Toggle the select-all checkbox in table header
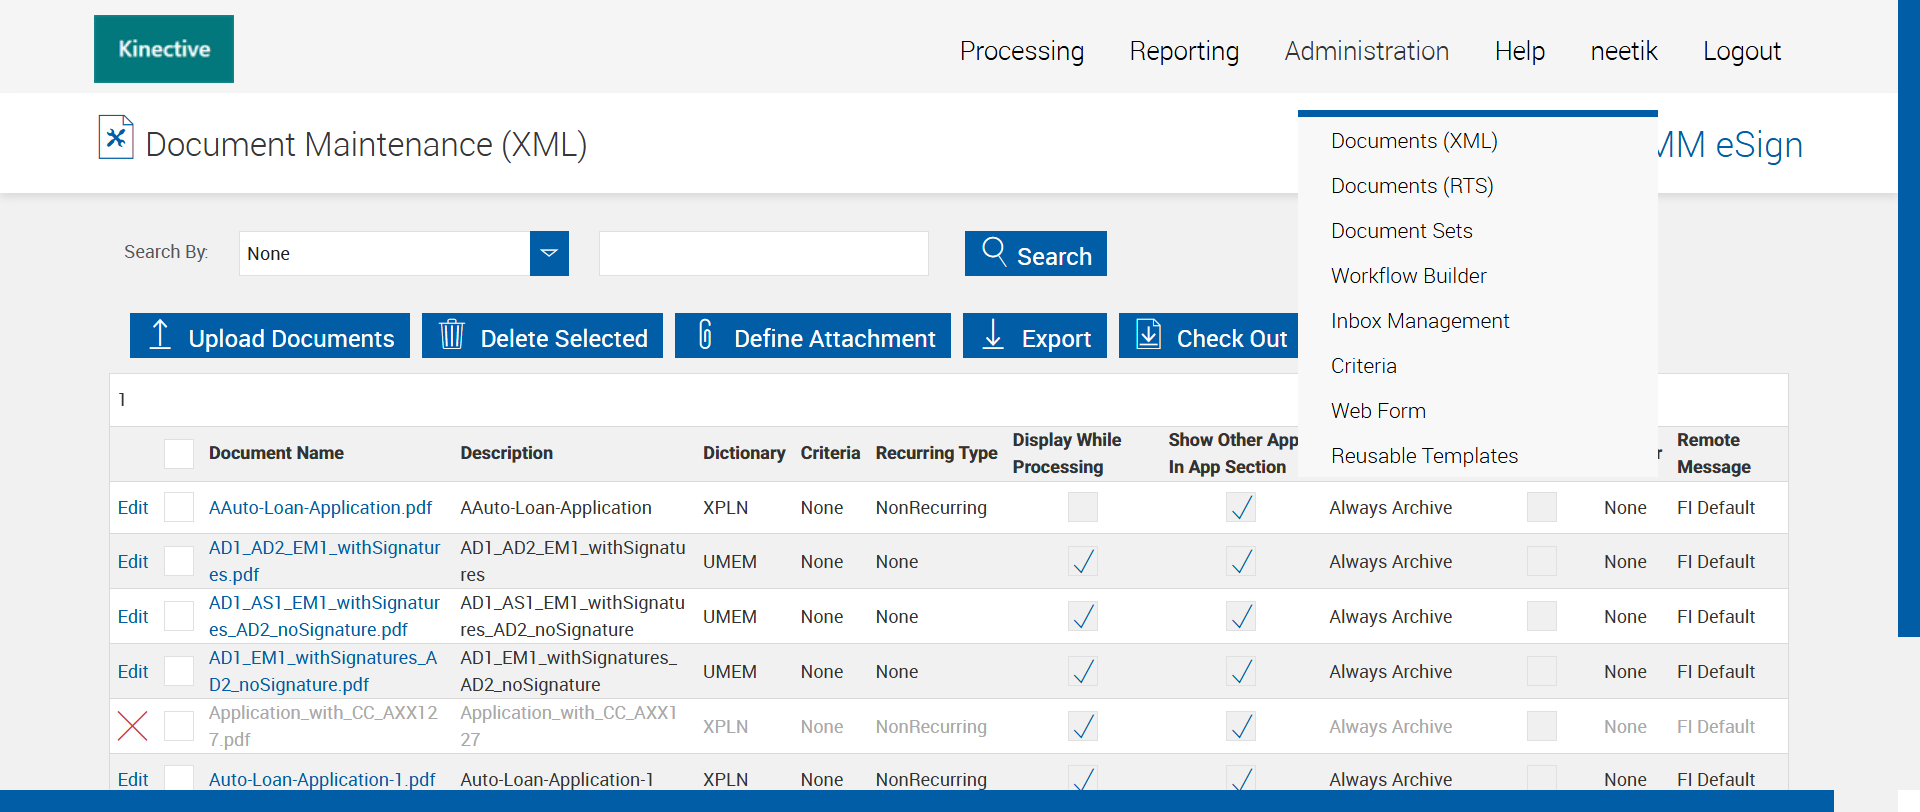Image resolution: width=1920 pixels, height=812 pixels. tap(179, 454)
